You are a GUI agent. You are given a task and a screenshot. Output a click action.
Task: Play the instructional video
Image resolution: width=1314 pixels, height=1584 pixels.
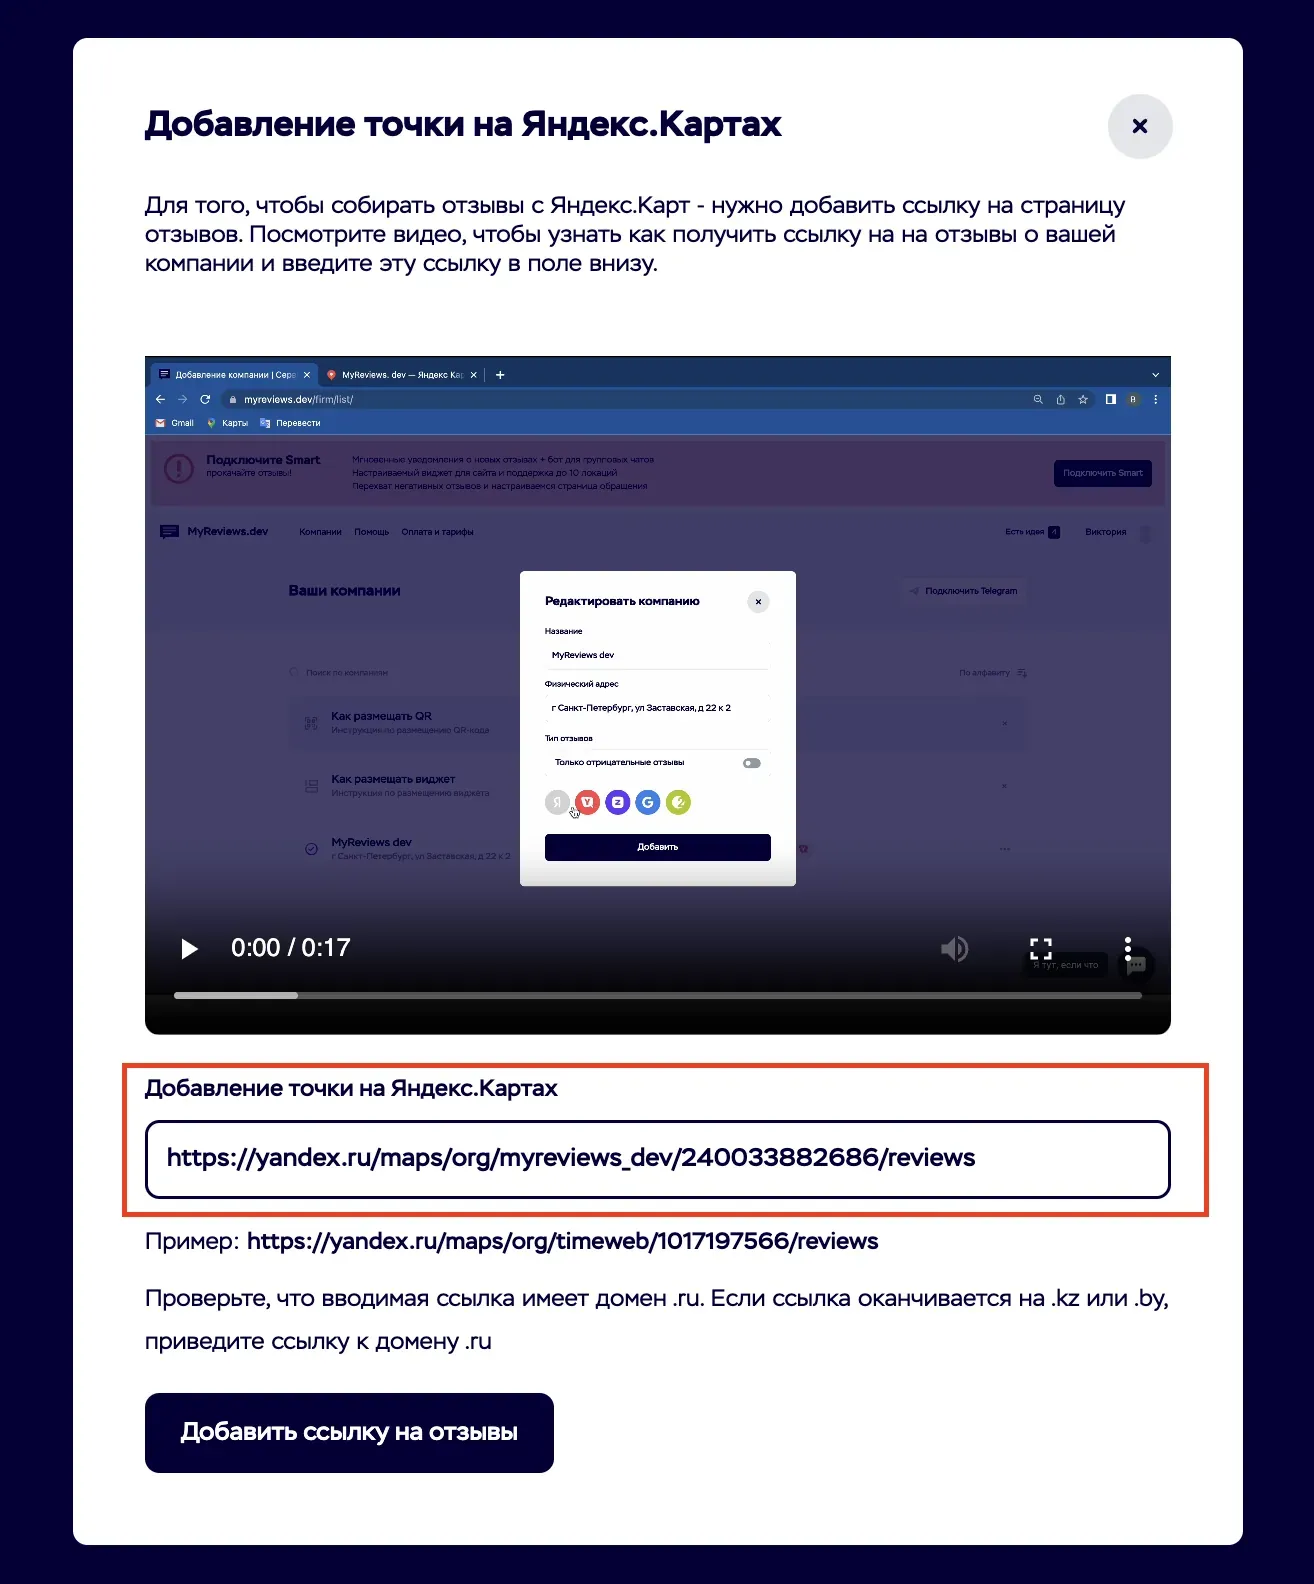point(189,948)
